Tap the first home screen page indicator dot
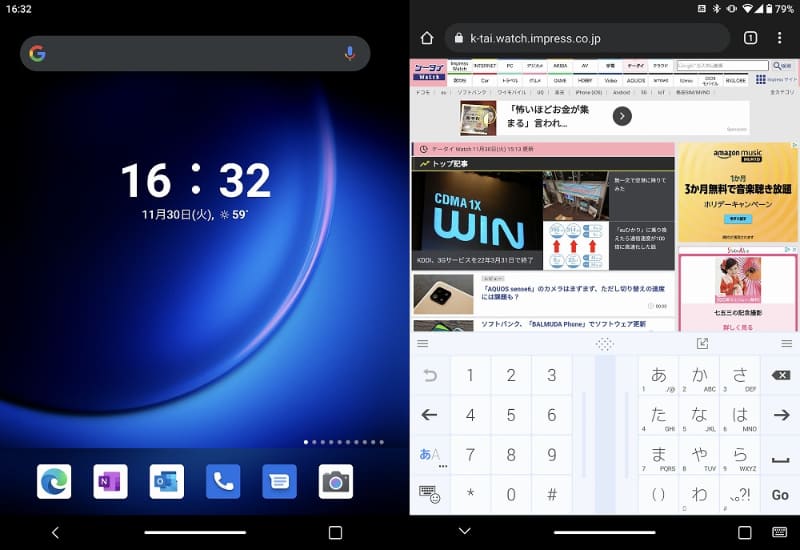800x550 pixels. [306, 442]
